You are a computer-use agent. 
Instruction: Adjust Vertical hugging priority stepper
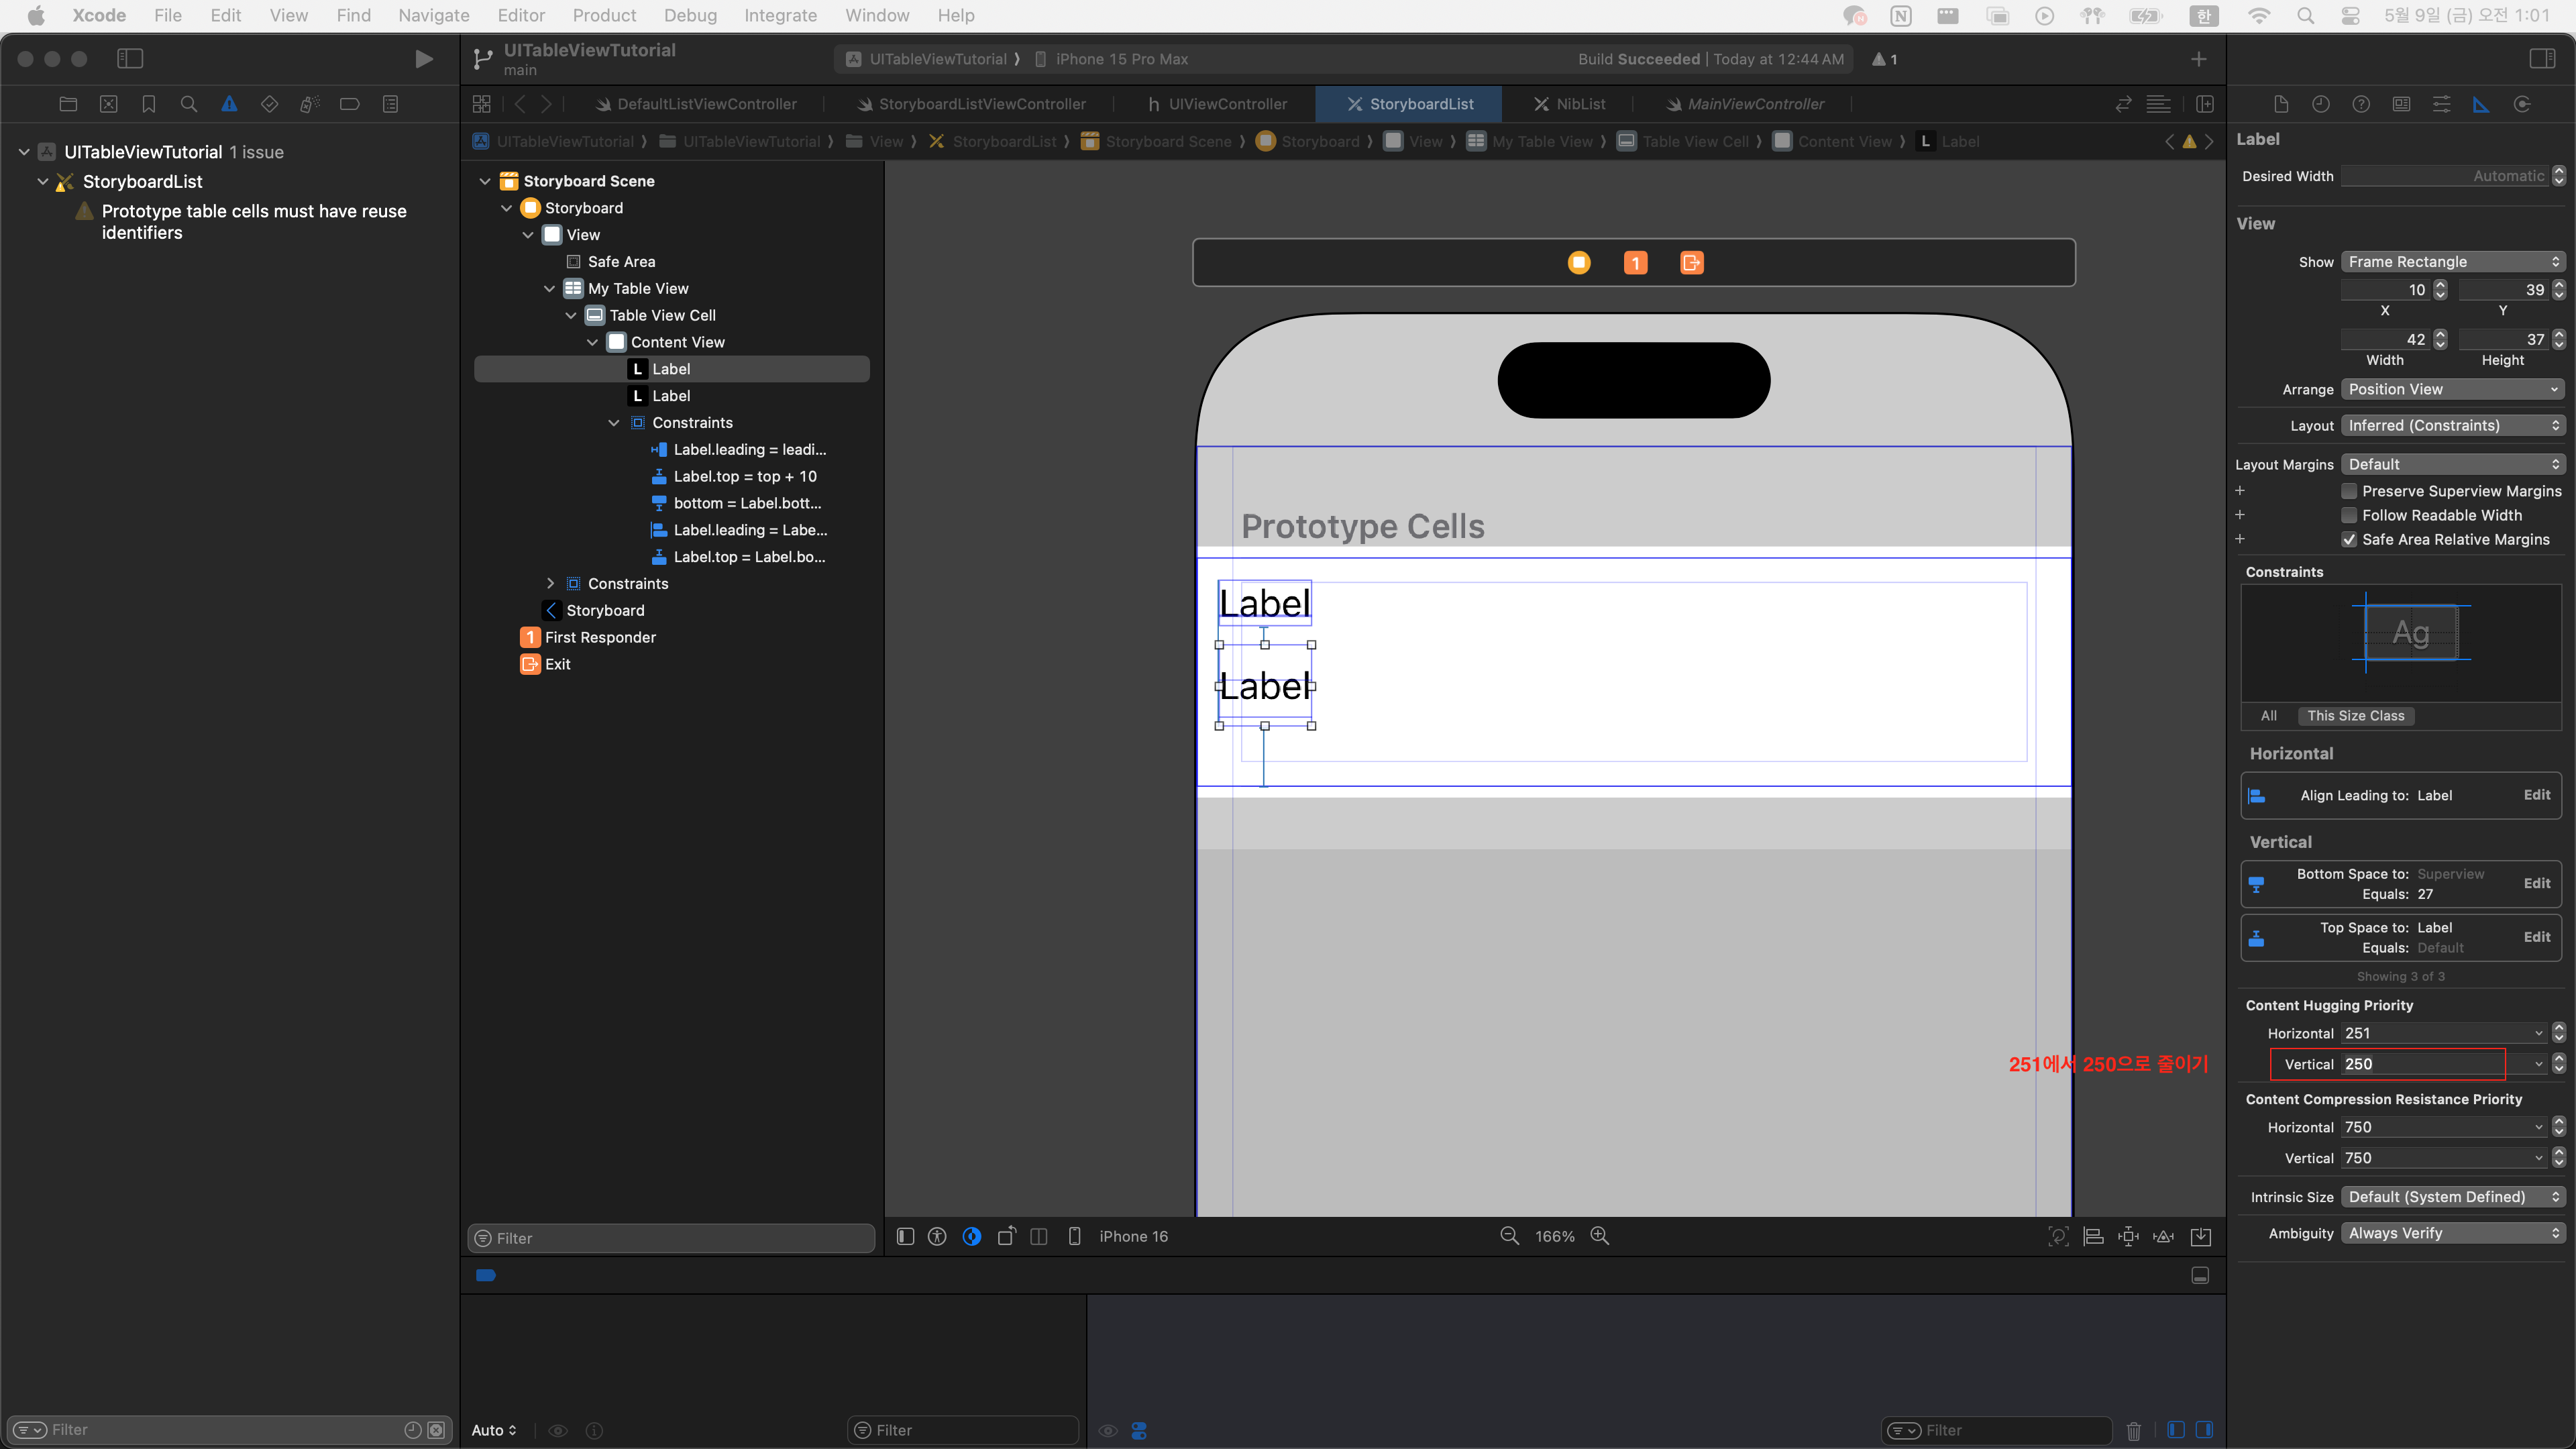2559,1064
